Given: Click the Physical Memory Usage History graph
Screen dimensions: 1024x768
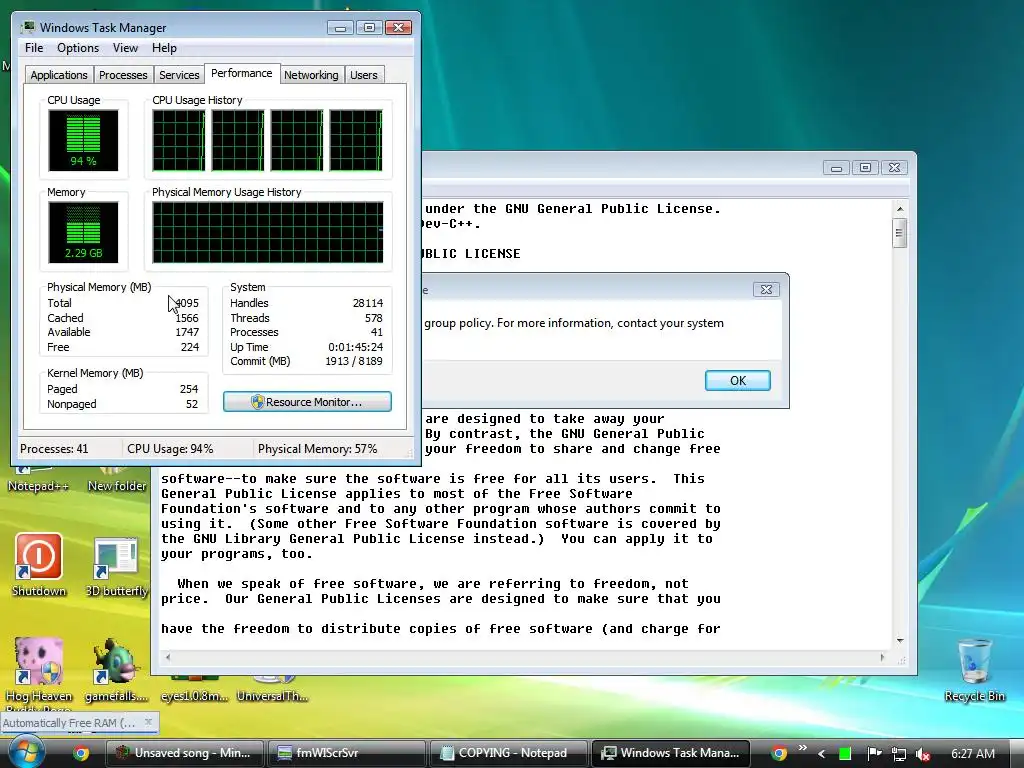Looking at the screenshot, I should [268, 232].
